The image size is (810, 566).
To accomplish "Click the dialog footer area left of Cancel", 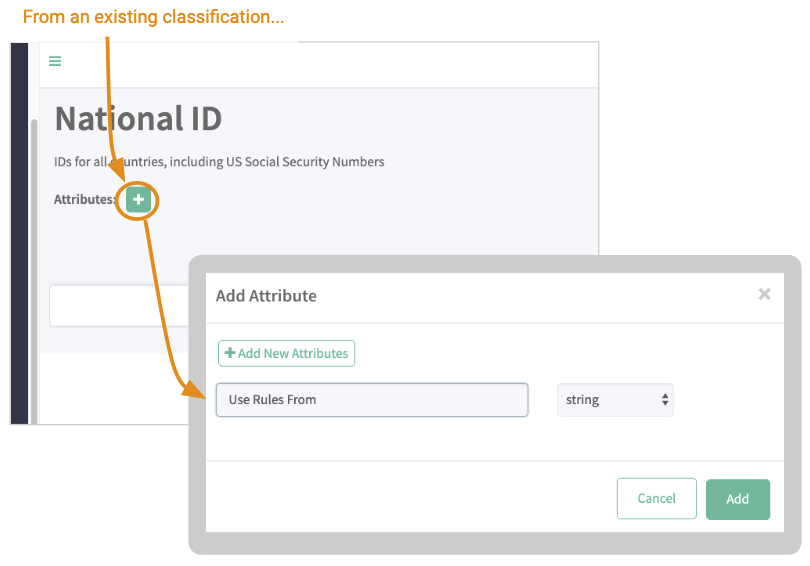I will coord(400,498).
